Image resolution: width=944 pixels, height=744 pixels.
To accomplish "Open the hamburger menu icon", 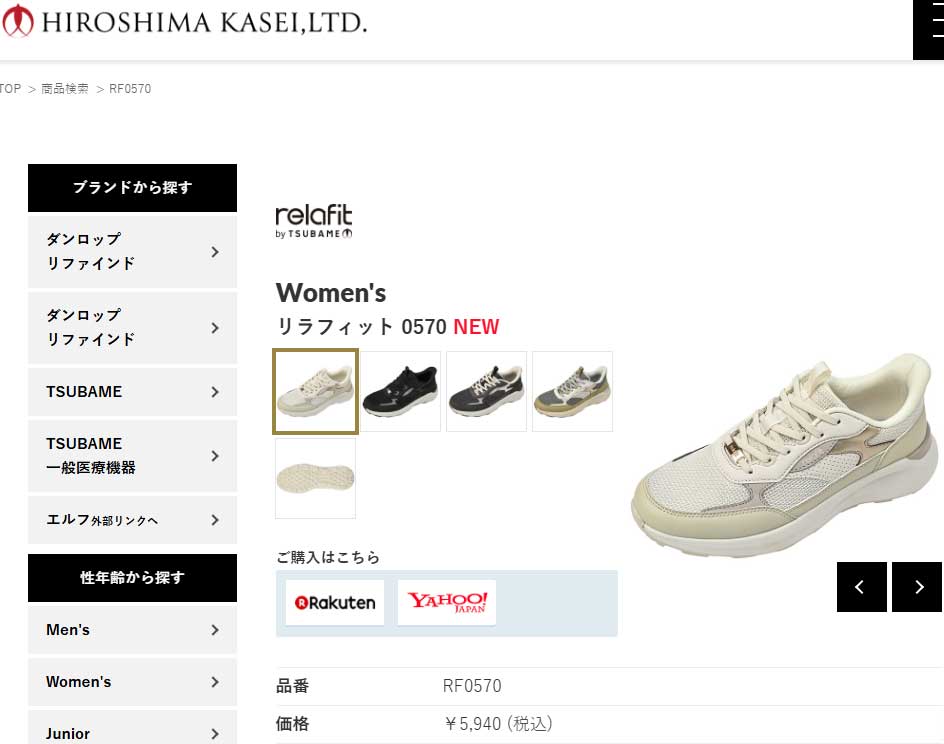I will tap(929, 28).
